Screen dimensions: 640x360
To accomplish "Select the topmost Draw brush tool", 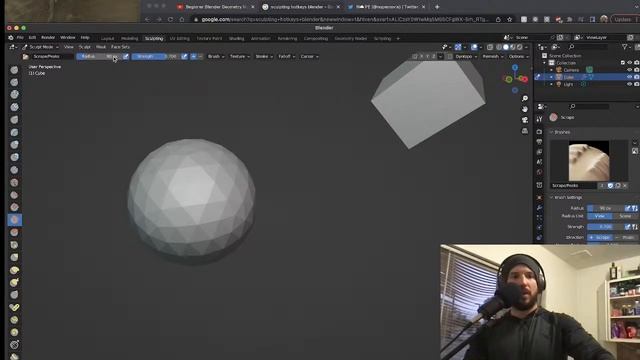I will coord(14,70).
